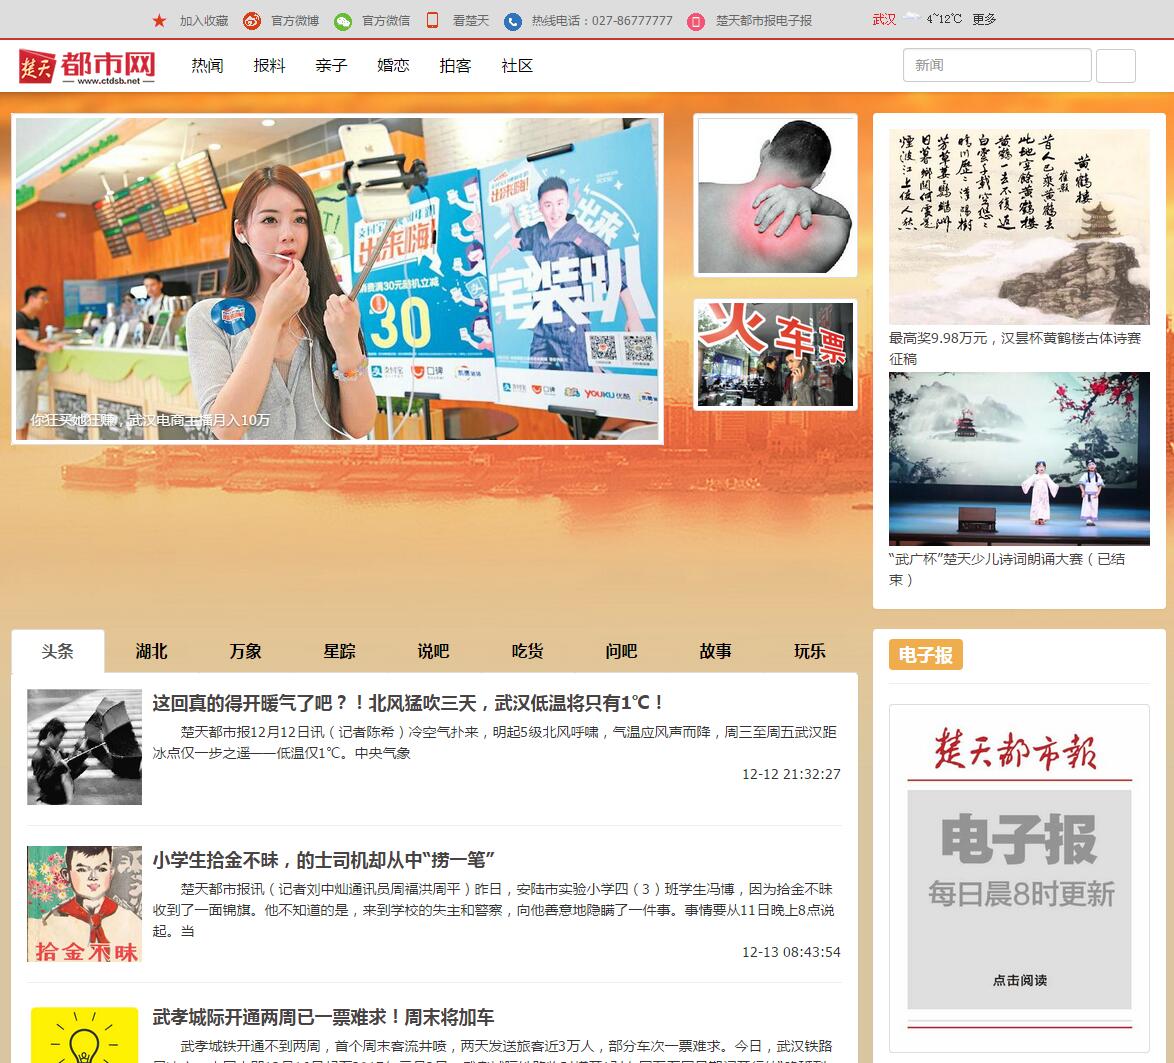1174x1063 pixels.
Task: Switch to the 万象 tab
Action: pos(246,651)
